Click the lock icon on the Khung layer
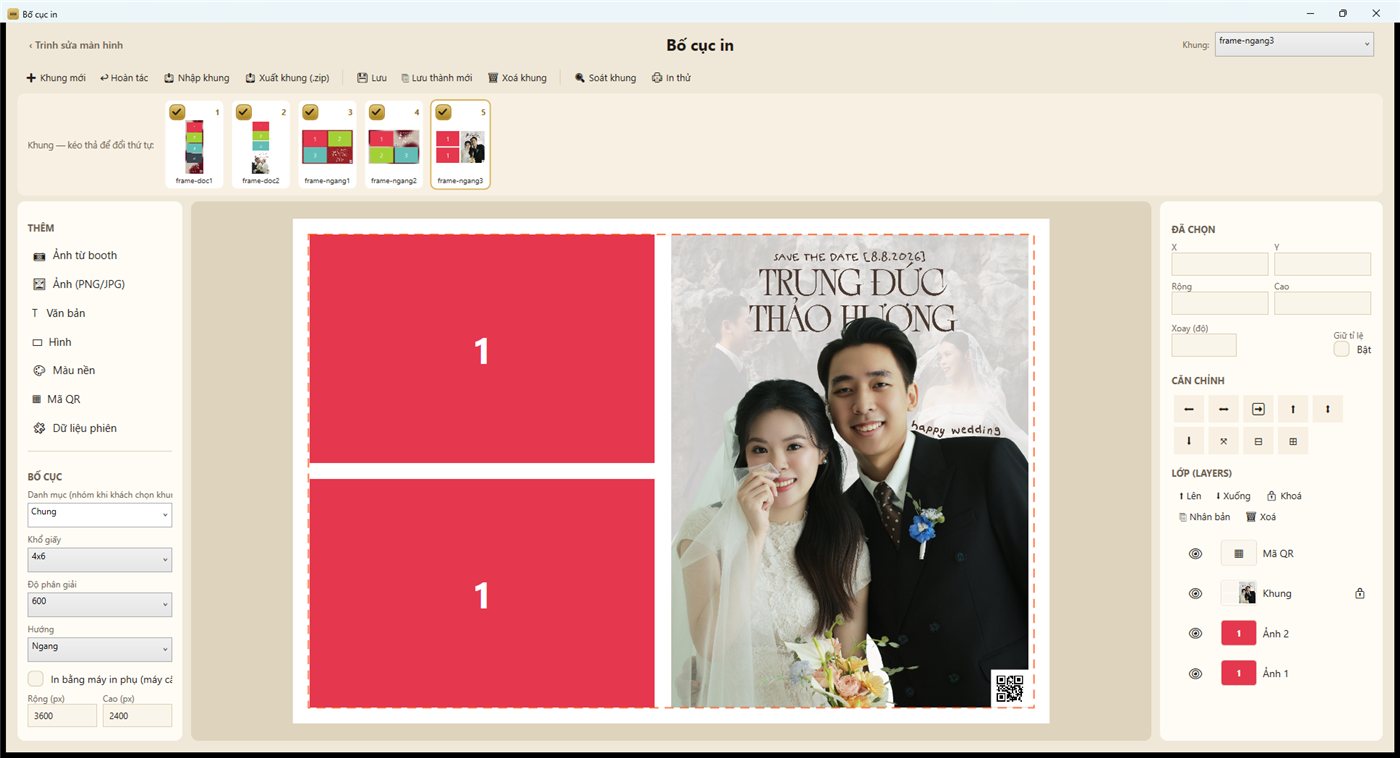This screenshot has height=758, width=1400. [x=1359, y=593]
